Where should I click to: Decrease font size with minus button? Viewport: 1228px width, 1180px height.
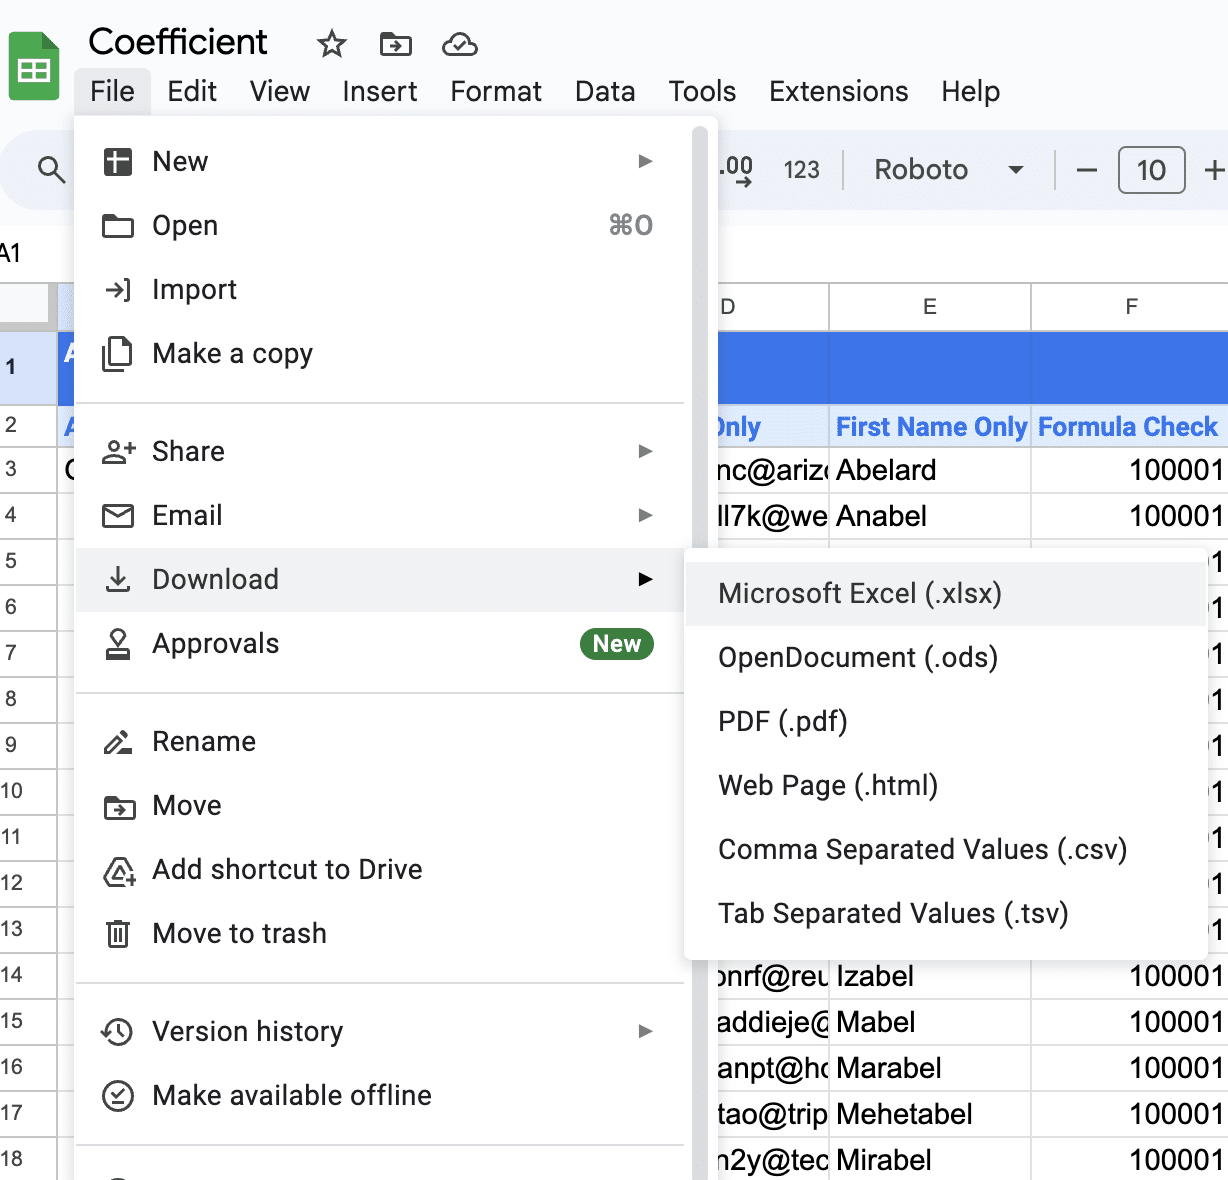[x=1086, y=170]
